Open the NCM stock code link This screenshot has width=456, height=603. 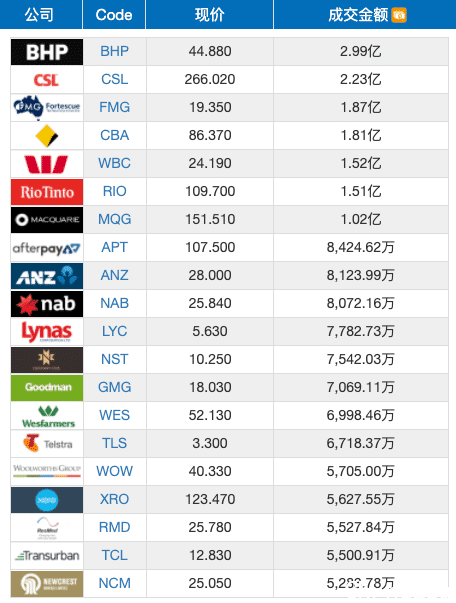[x=115, y=583]
